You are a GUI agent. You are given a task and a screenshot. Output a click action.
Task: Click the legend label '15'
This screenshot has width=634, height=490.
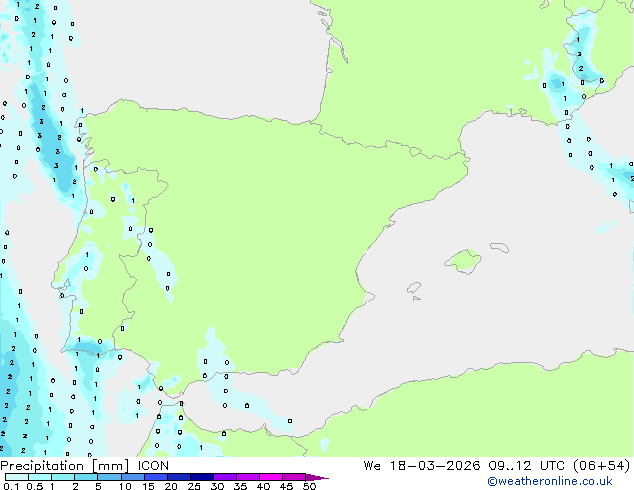[x=148, y=486]
